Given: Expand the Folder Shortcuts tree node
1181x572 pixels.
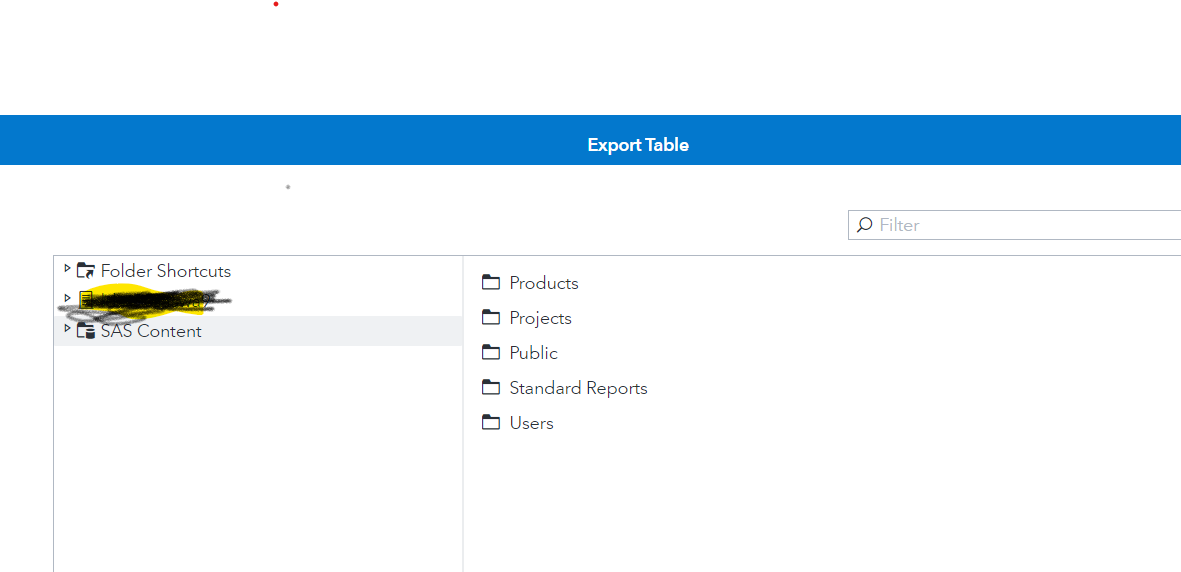Looking at the screenshot, I should [67, 269].
